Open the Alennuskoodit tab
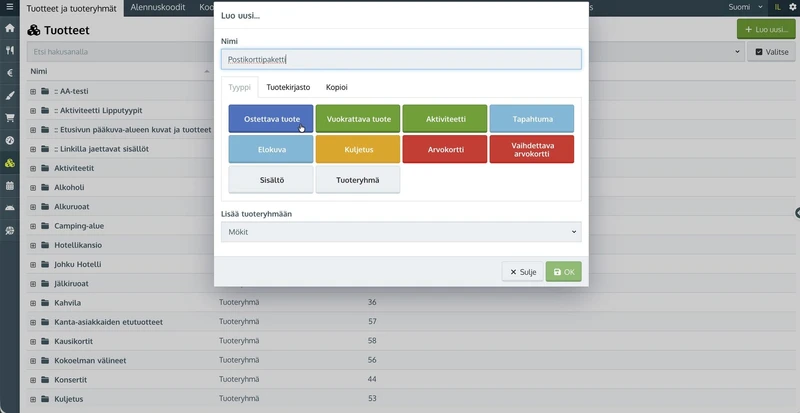Image resolution: width=800 pixels, height=413 pixels. pos(158,7)
